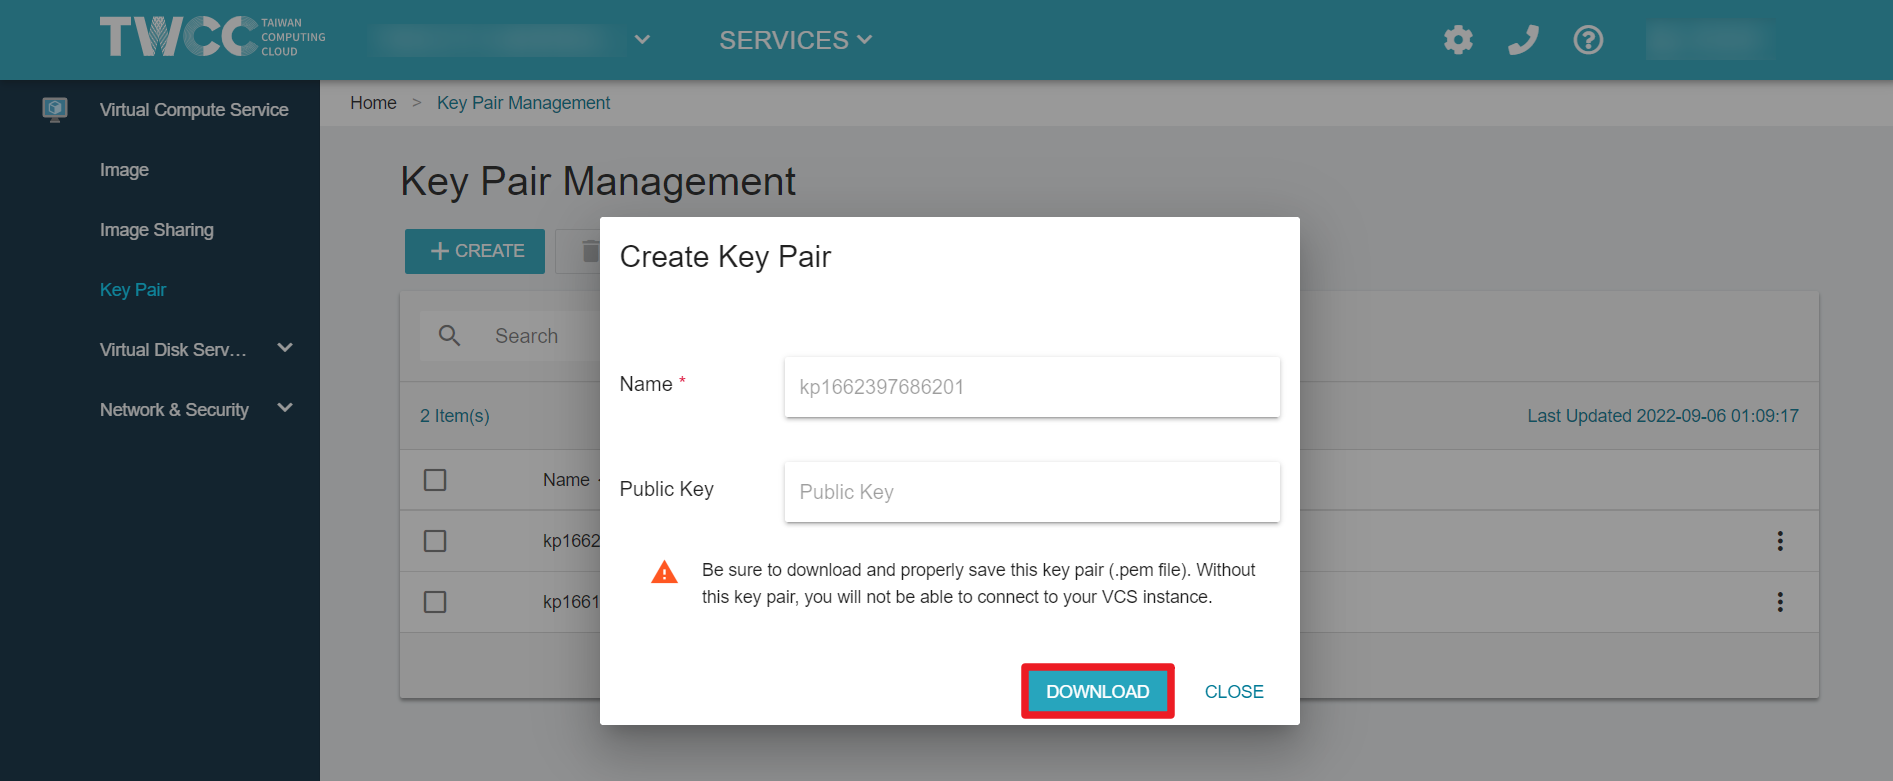Screen dimensions: 1893x781
Task: Open the SERVICES dropdown
Action: point(795,40)
